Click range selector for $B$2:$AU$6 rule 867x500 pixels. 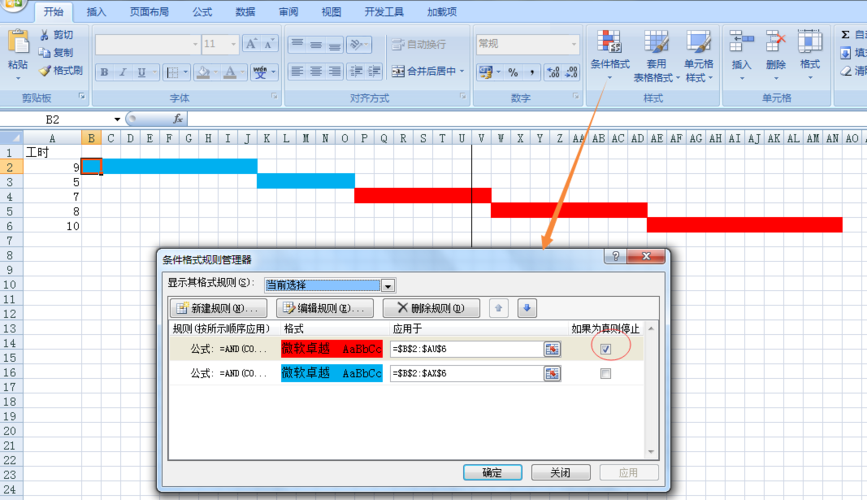[552, 349]
